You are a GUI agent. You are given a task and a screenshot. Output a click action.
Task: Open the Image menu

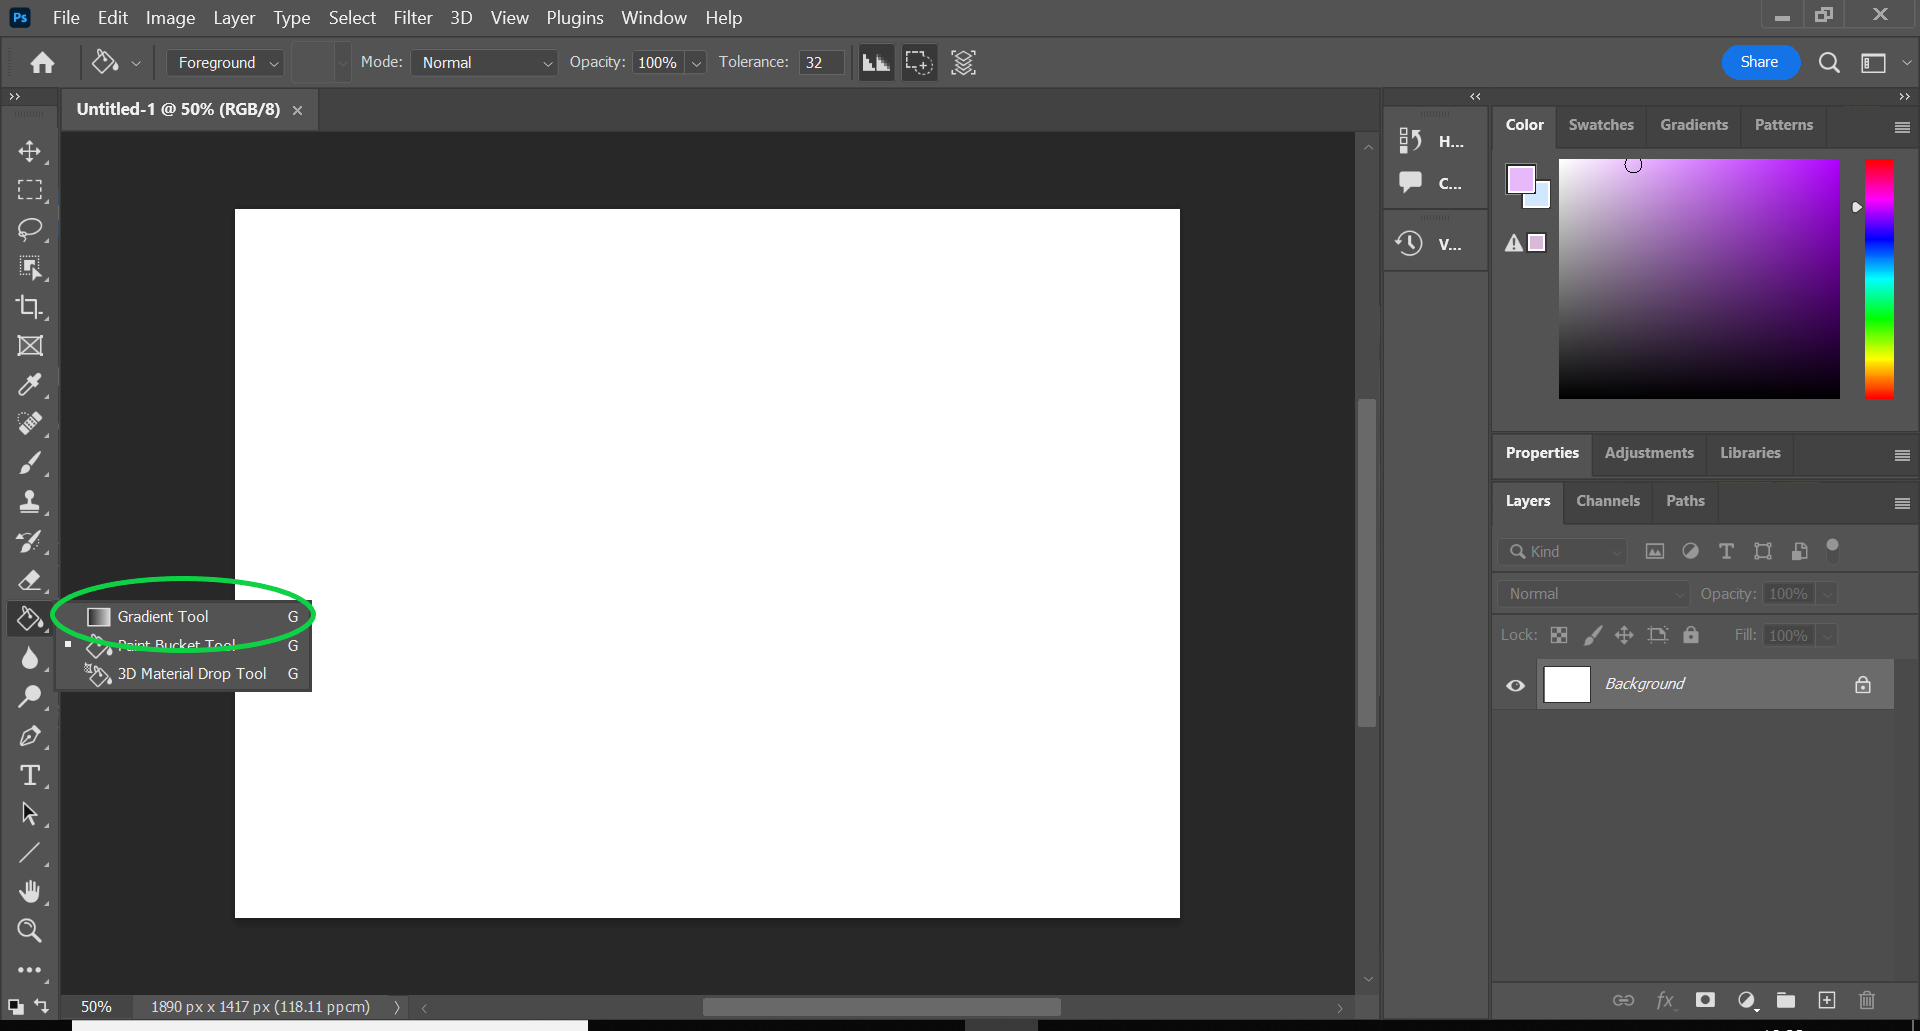point(170,18)
